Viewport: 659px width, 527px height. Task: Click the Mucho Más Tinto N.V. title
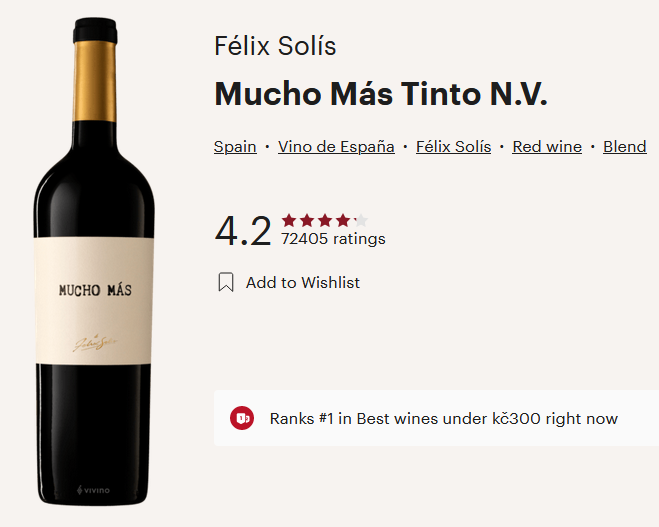381,95
